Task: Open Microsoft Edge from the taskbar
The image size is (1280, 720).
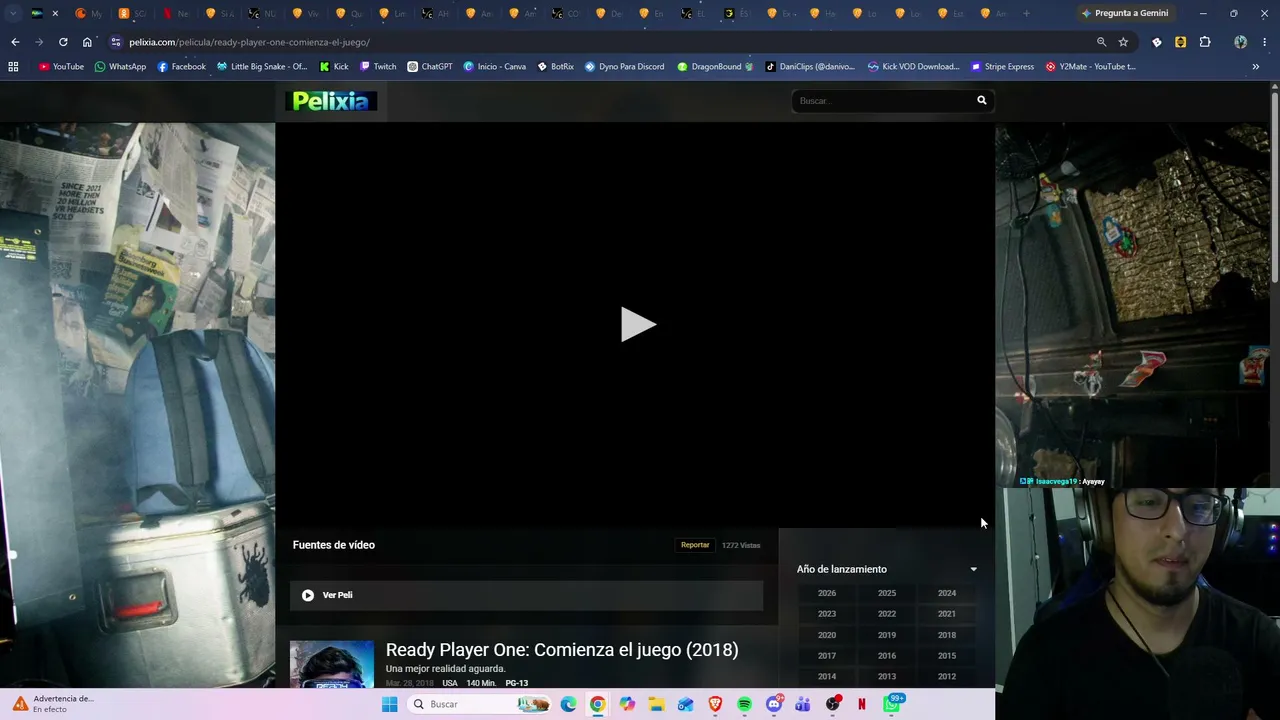Action: [x=568, y=704]
